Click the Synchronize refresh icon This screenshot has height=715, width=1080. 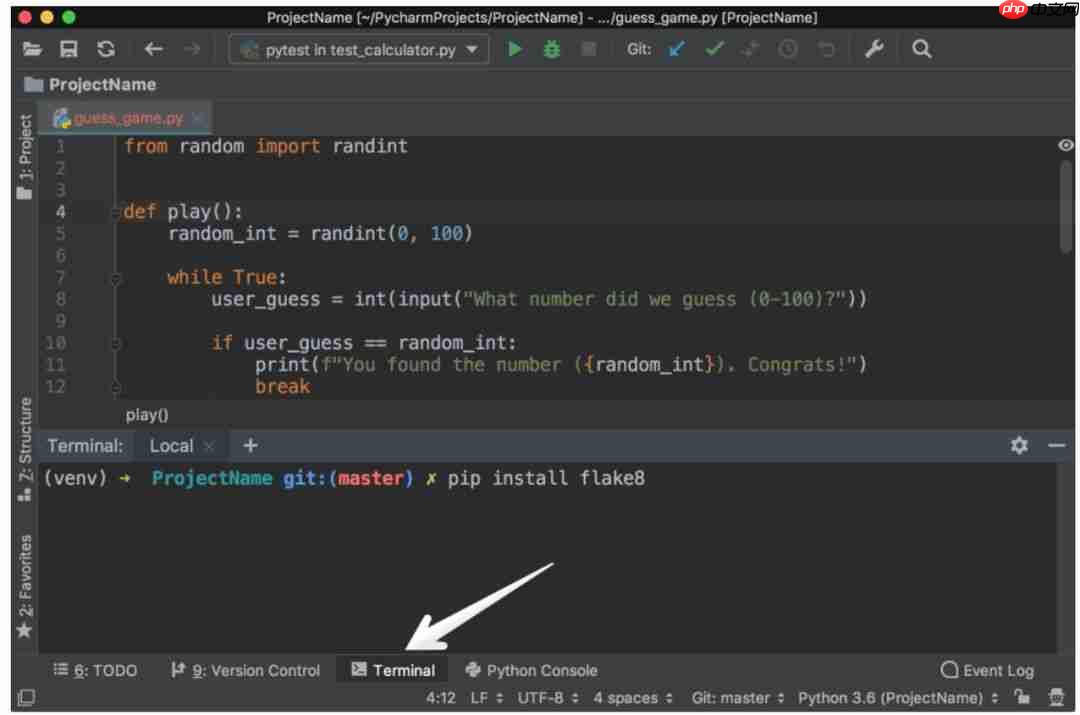coord(107,48)
